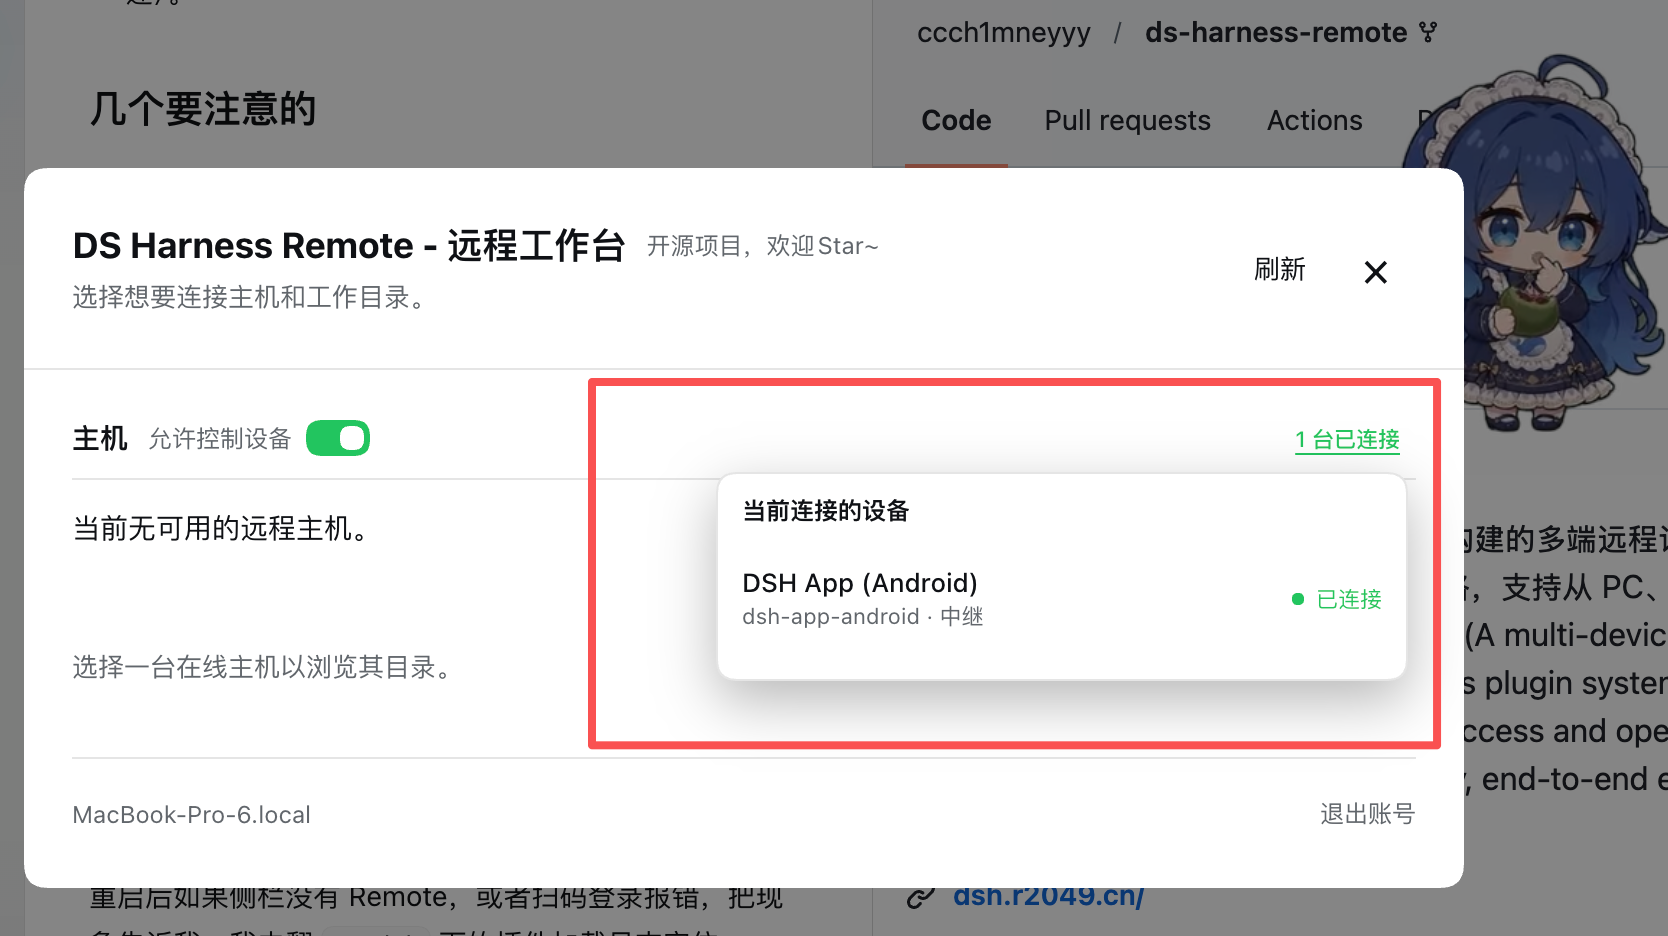Open the dsh.r2049.cn website link
Viewport: 1668px width, 936px height.
click(1048, 896)
